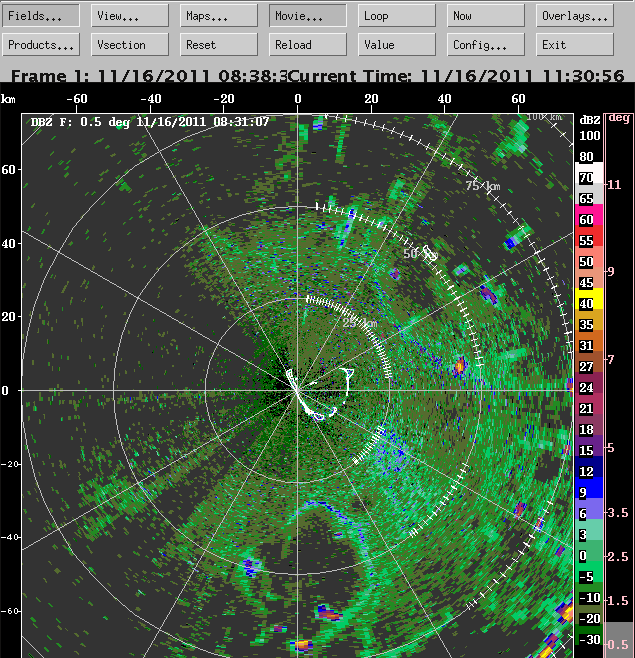Select the 9 deg elevation tick
The height and width of the screenshot is (658, 635).
(x=611, y=272)
